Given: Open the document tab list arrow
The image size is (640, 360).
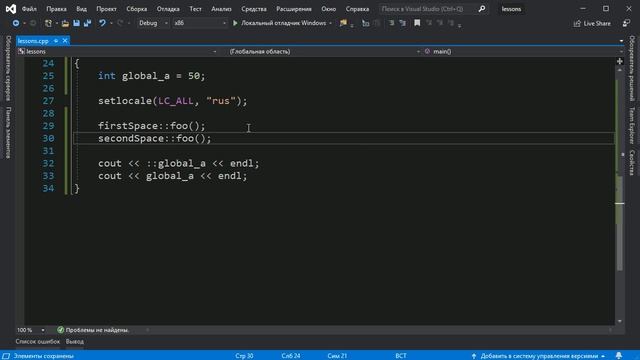Looking at the screenshot, I should pyautogui.click(x=621, y=41).
